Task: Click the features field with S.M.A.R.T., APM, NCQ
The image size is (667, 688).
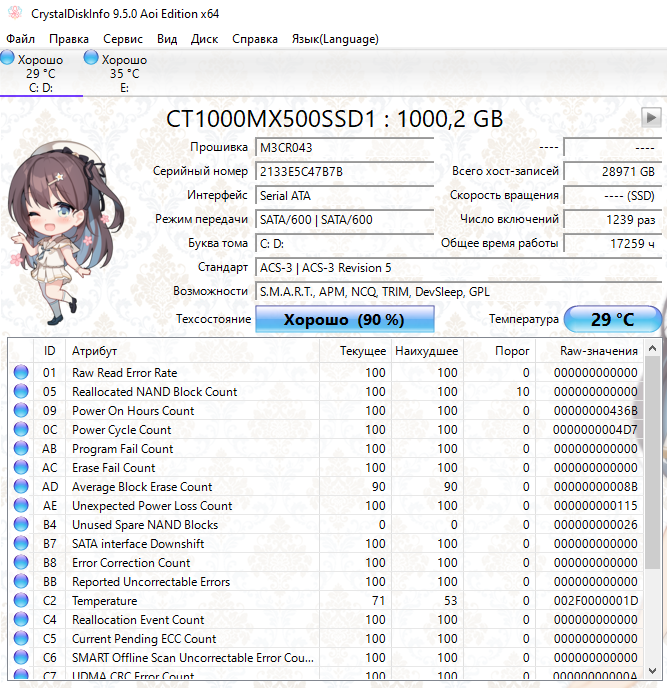Action: [459, 292]
